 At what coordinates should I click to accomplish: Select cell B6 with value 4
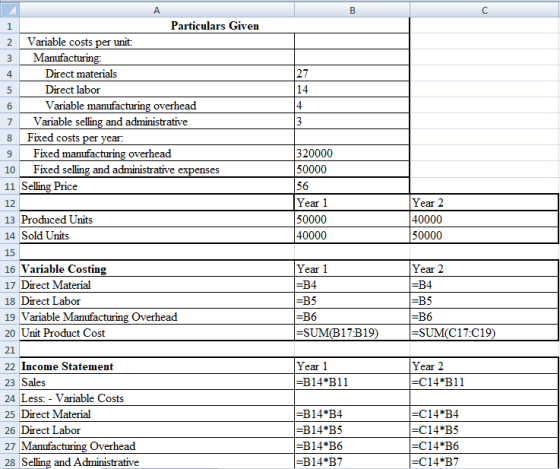click(352, 105)
